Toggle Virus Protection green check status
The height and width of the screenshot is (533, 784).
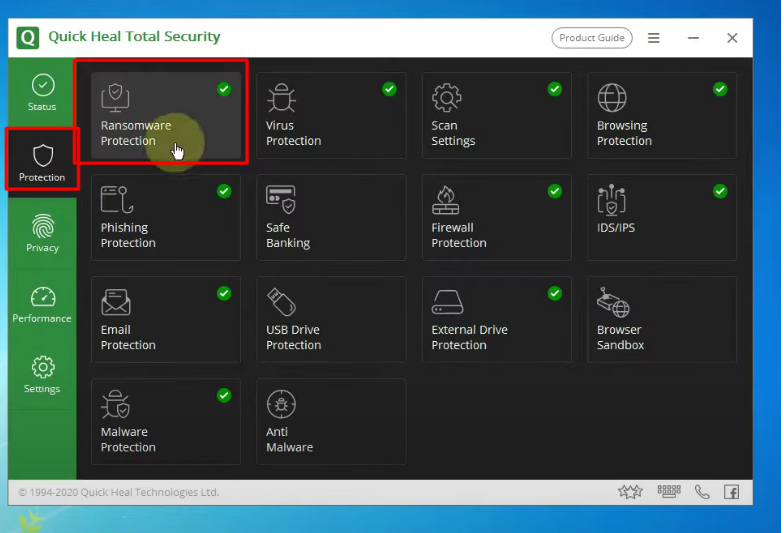coord(390,89)
